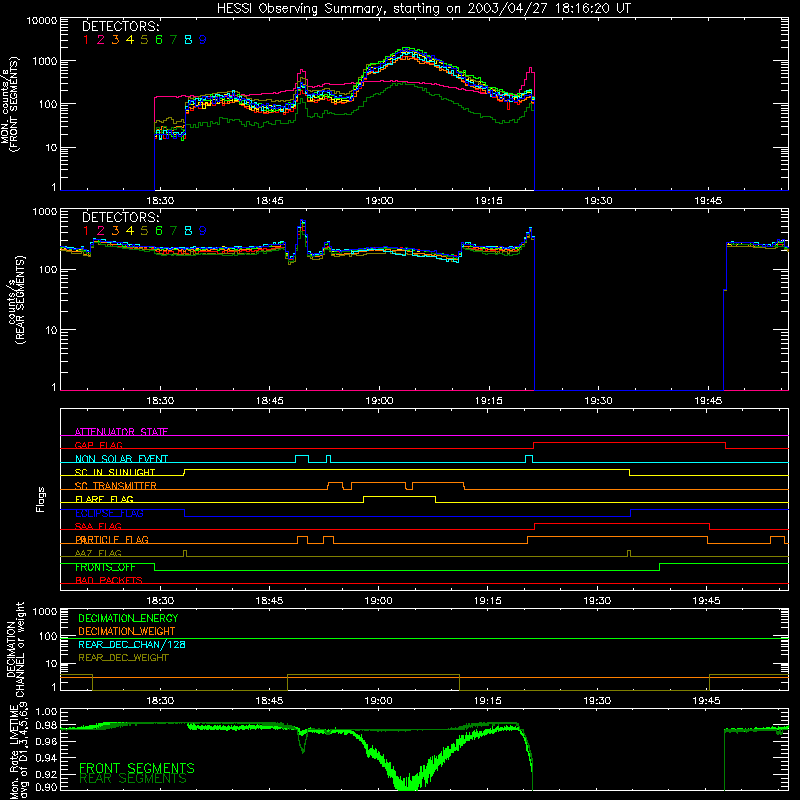Click the 19:00 time label under front segments plot
This screenshot has height=800, width=800.
(x=379, y=201)
